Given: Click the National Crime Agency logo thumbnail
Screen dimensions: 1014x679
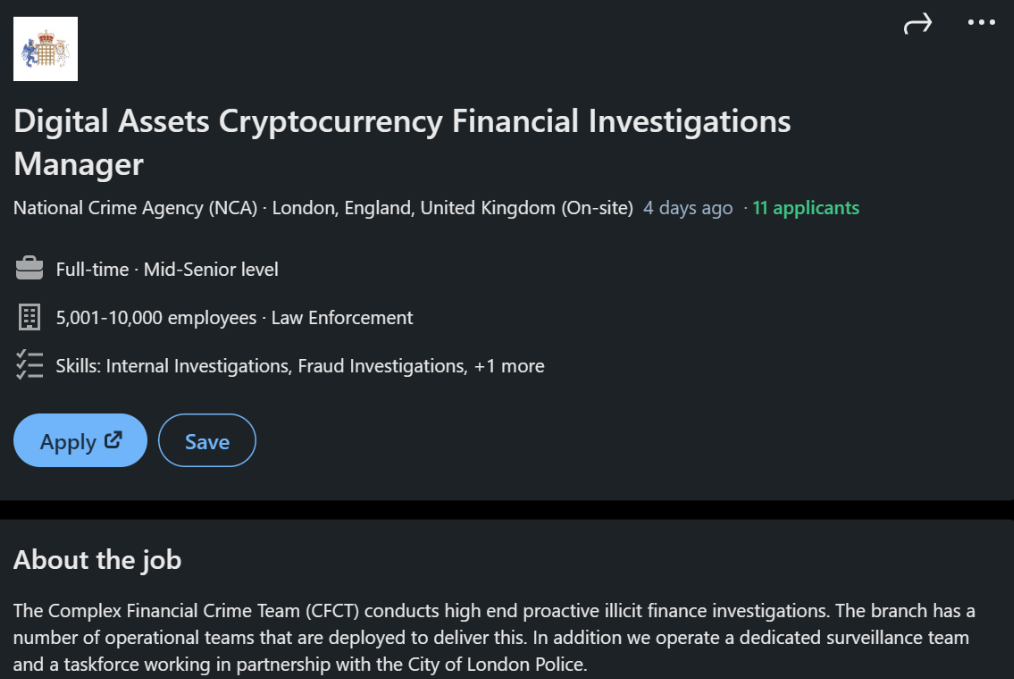Looking at the screenshot, I should (45, 48).
